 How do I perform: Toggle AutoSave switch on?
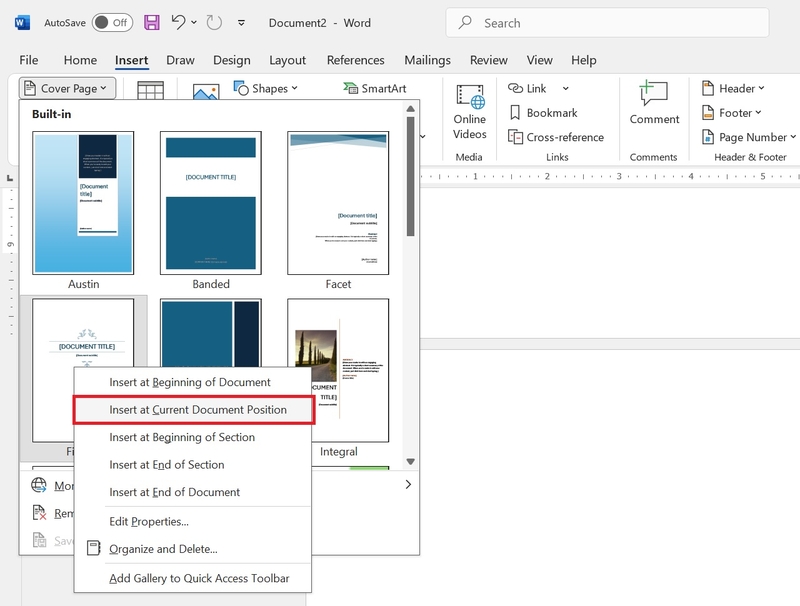pos(113,22)
